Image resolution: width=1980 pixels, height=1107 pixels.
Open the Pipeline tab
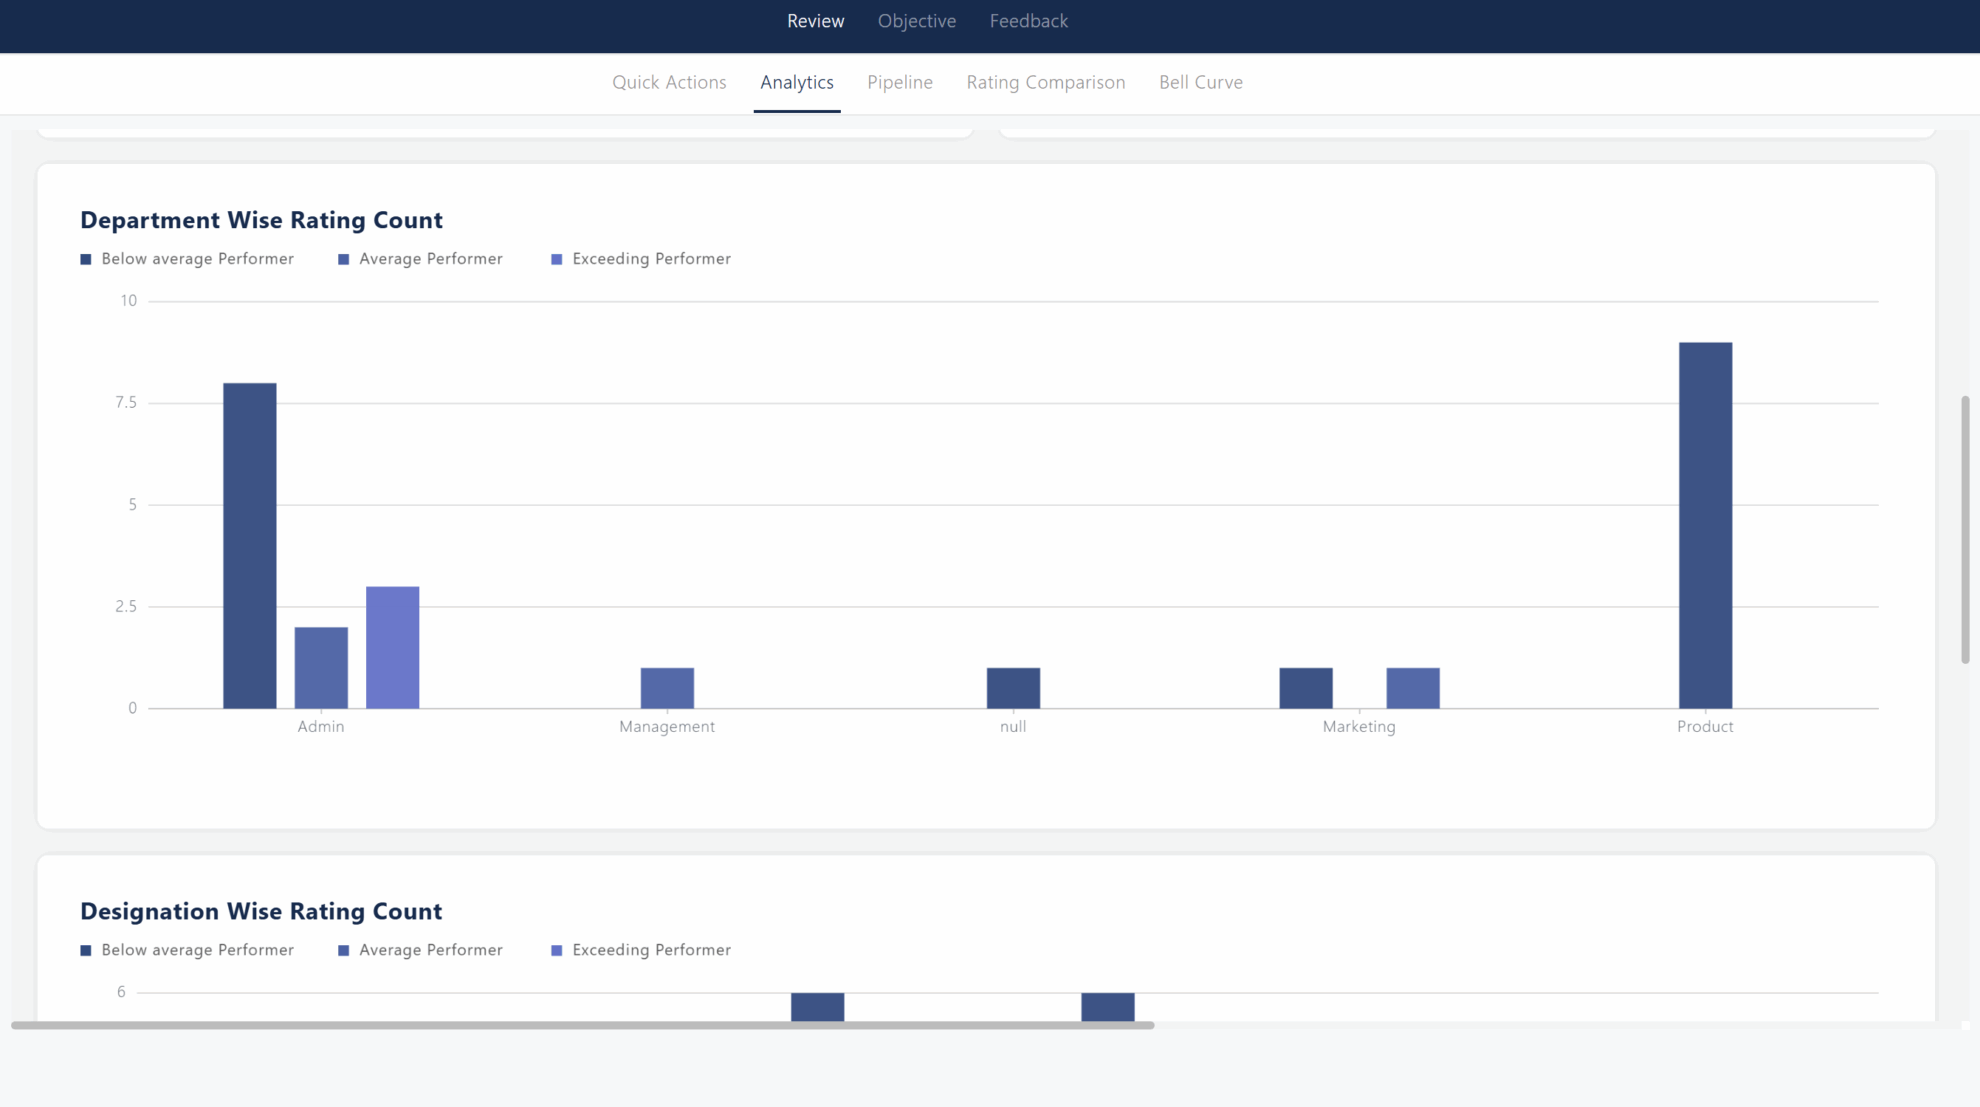coord(899,82)
